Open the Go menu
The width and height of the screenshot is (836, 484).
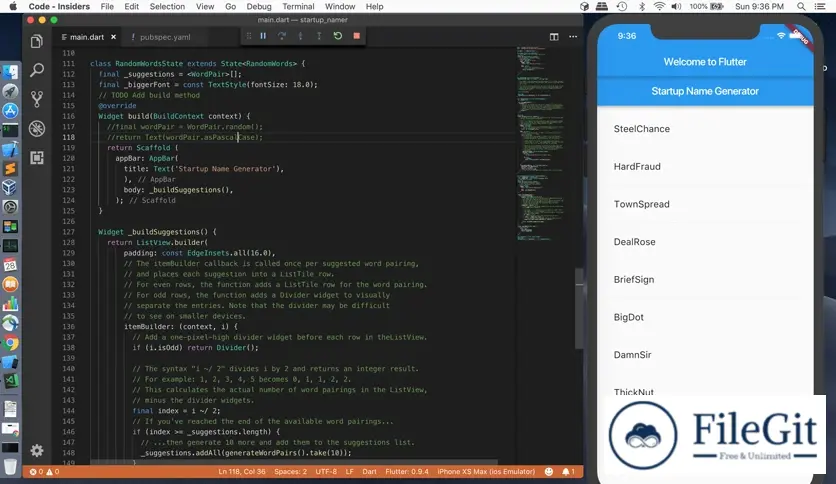tap(230, 6)
